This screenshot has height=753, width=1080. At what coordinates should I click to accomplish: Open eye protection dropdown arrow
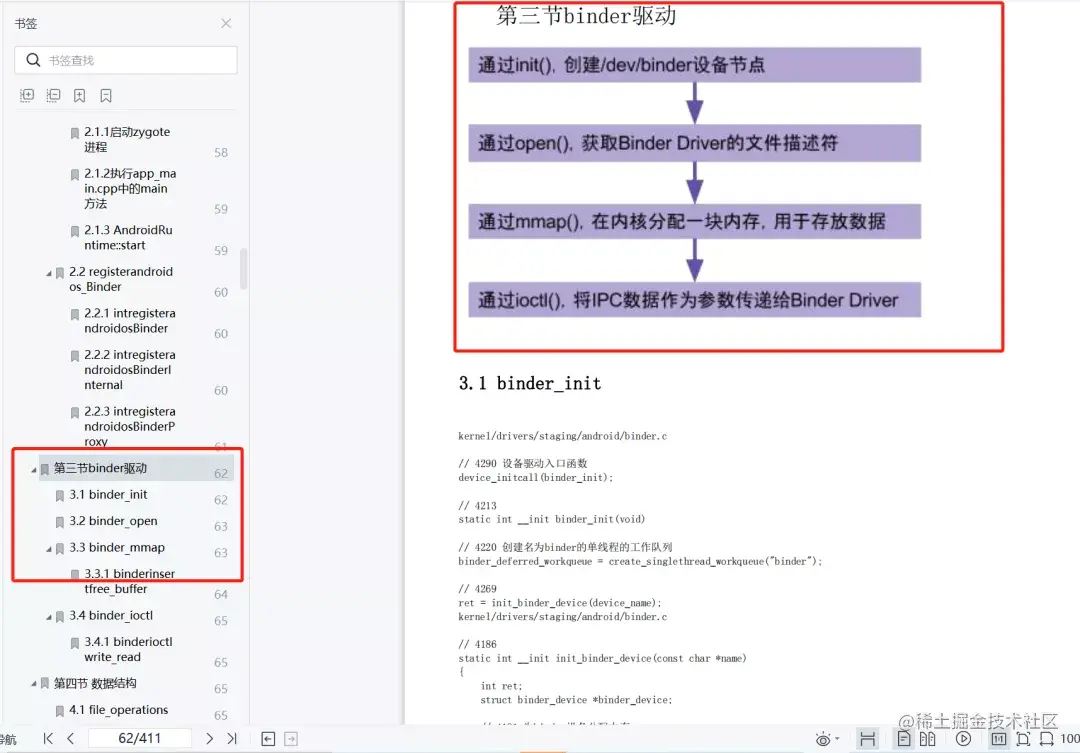[x=838, y=739]
